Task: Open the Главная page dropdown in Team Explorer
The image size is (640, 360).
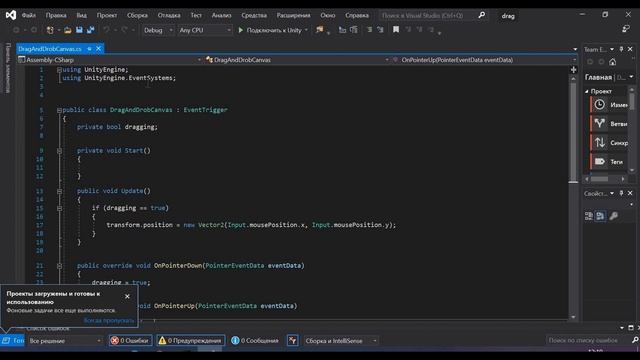Action: (x=631, y=77)
